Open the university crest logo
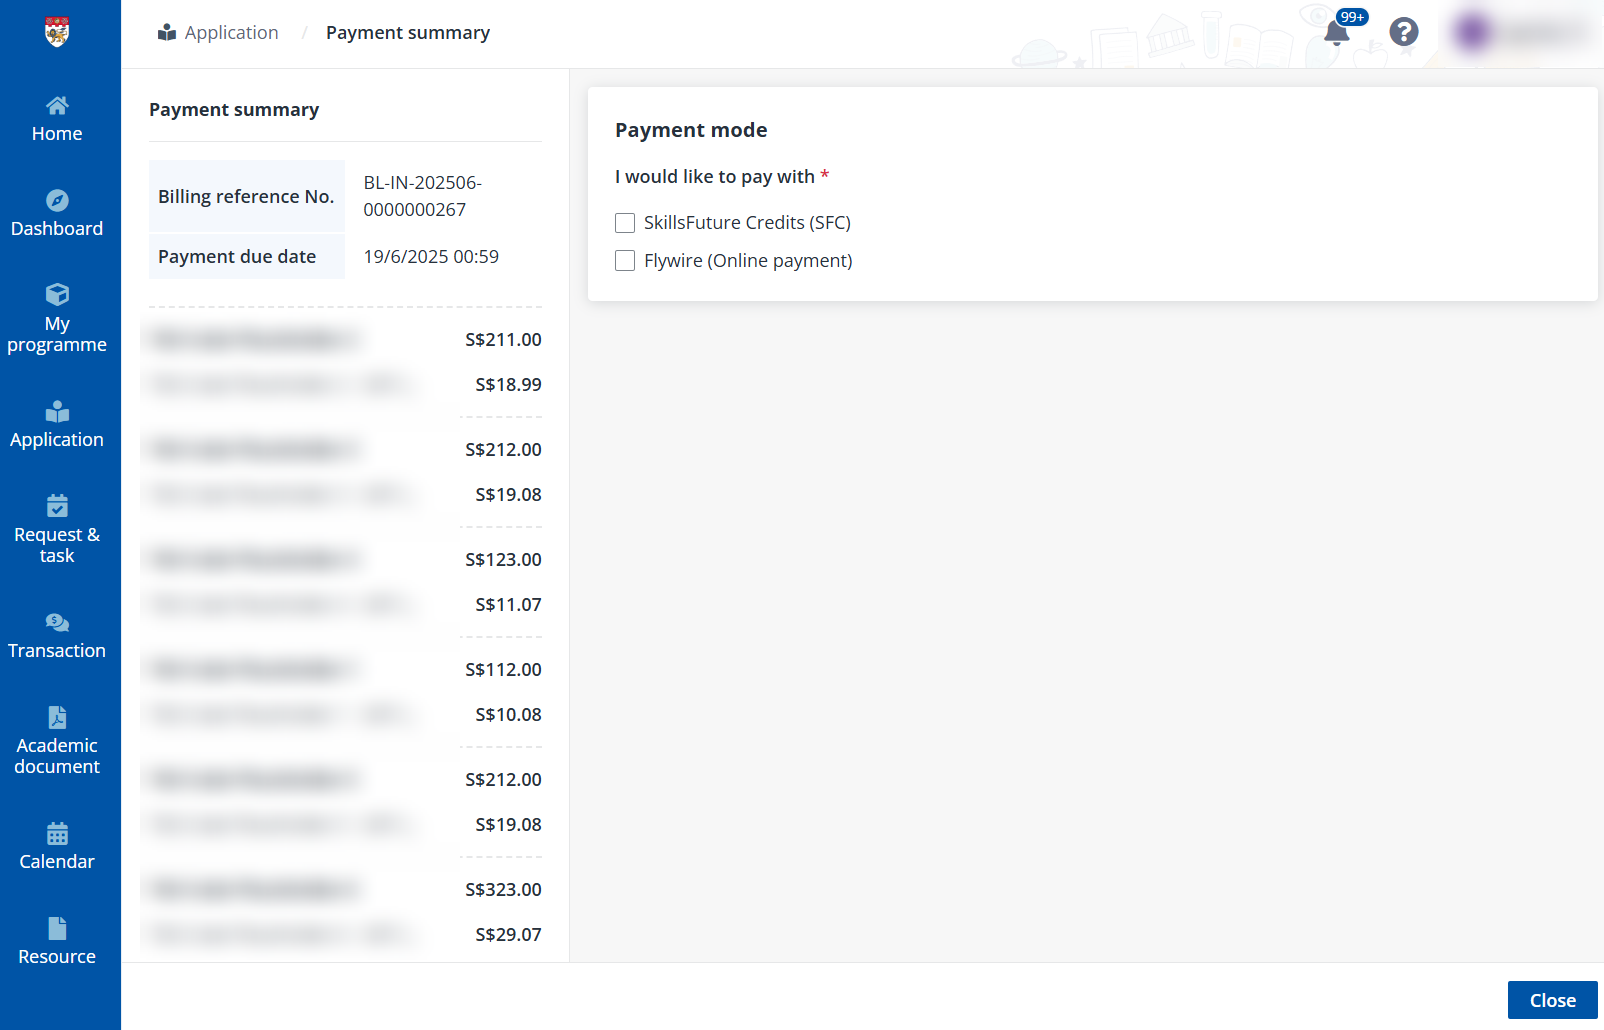The width and height of the screenshot is (1604, 1030). click(57, 30)
